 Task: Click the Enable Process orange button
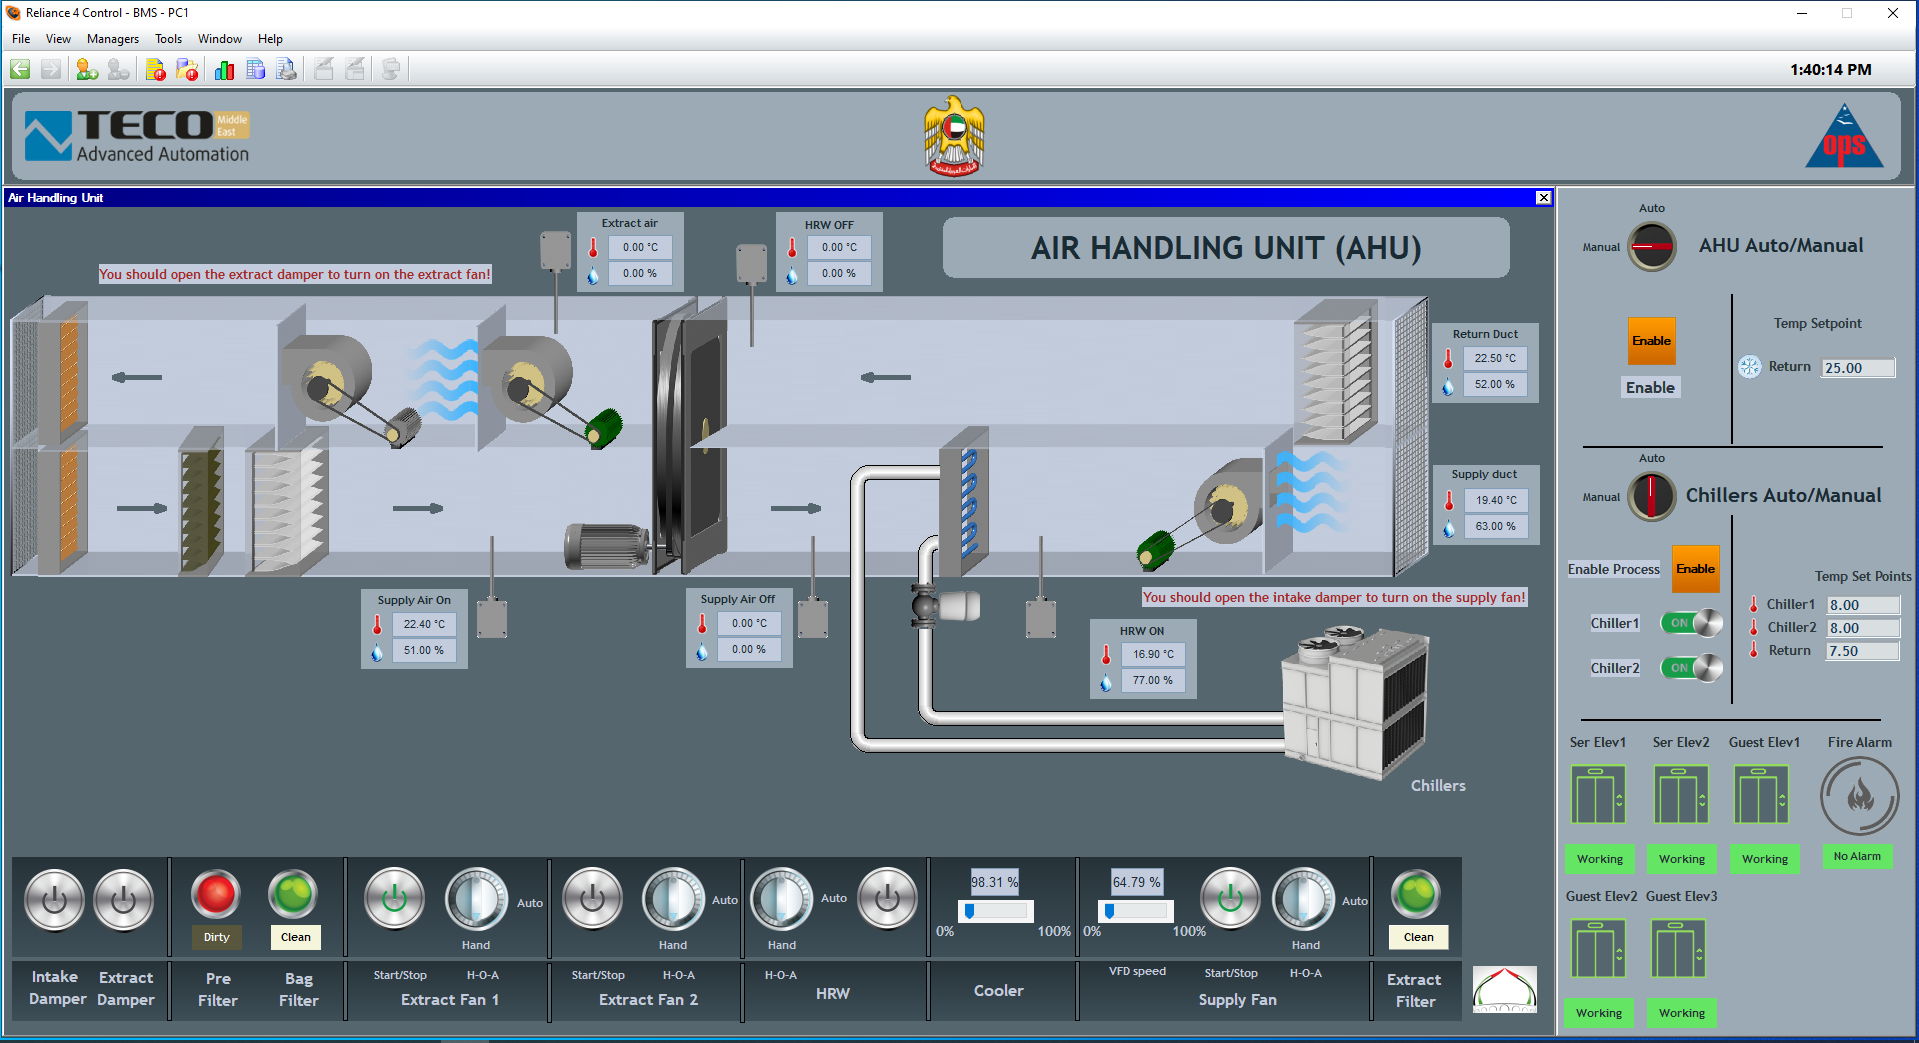[x=1695, y=569]
